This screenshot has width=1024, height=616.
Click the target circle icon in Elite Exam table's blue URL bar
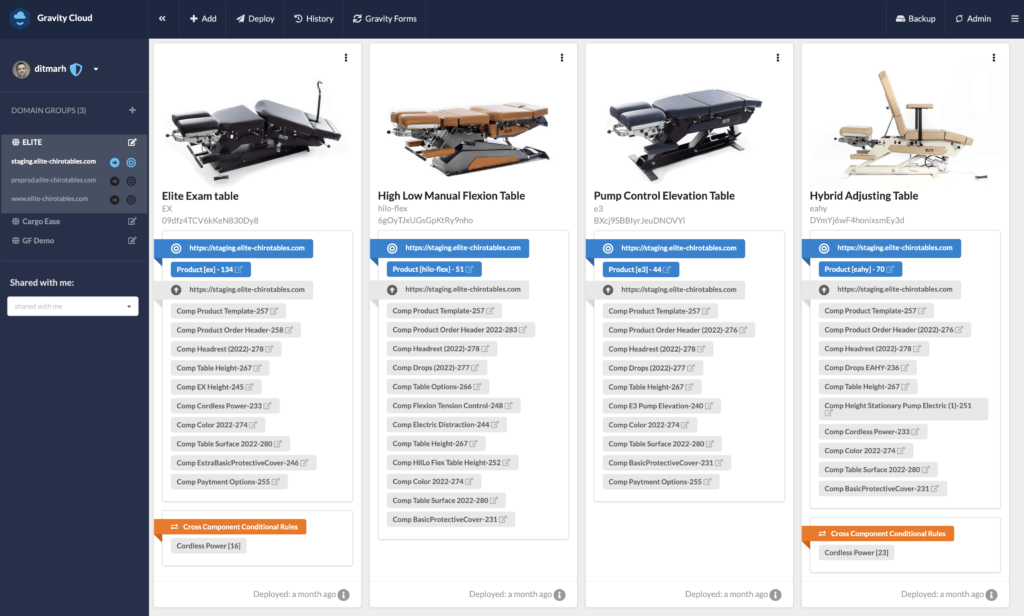pyautogui.click(x=176, y=248)
